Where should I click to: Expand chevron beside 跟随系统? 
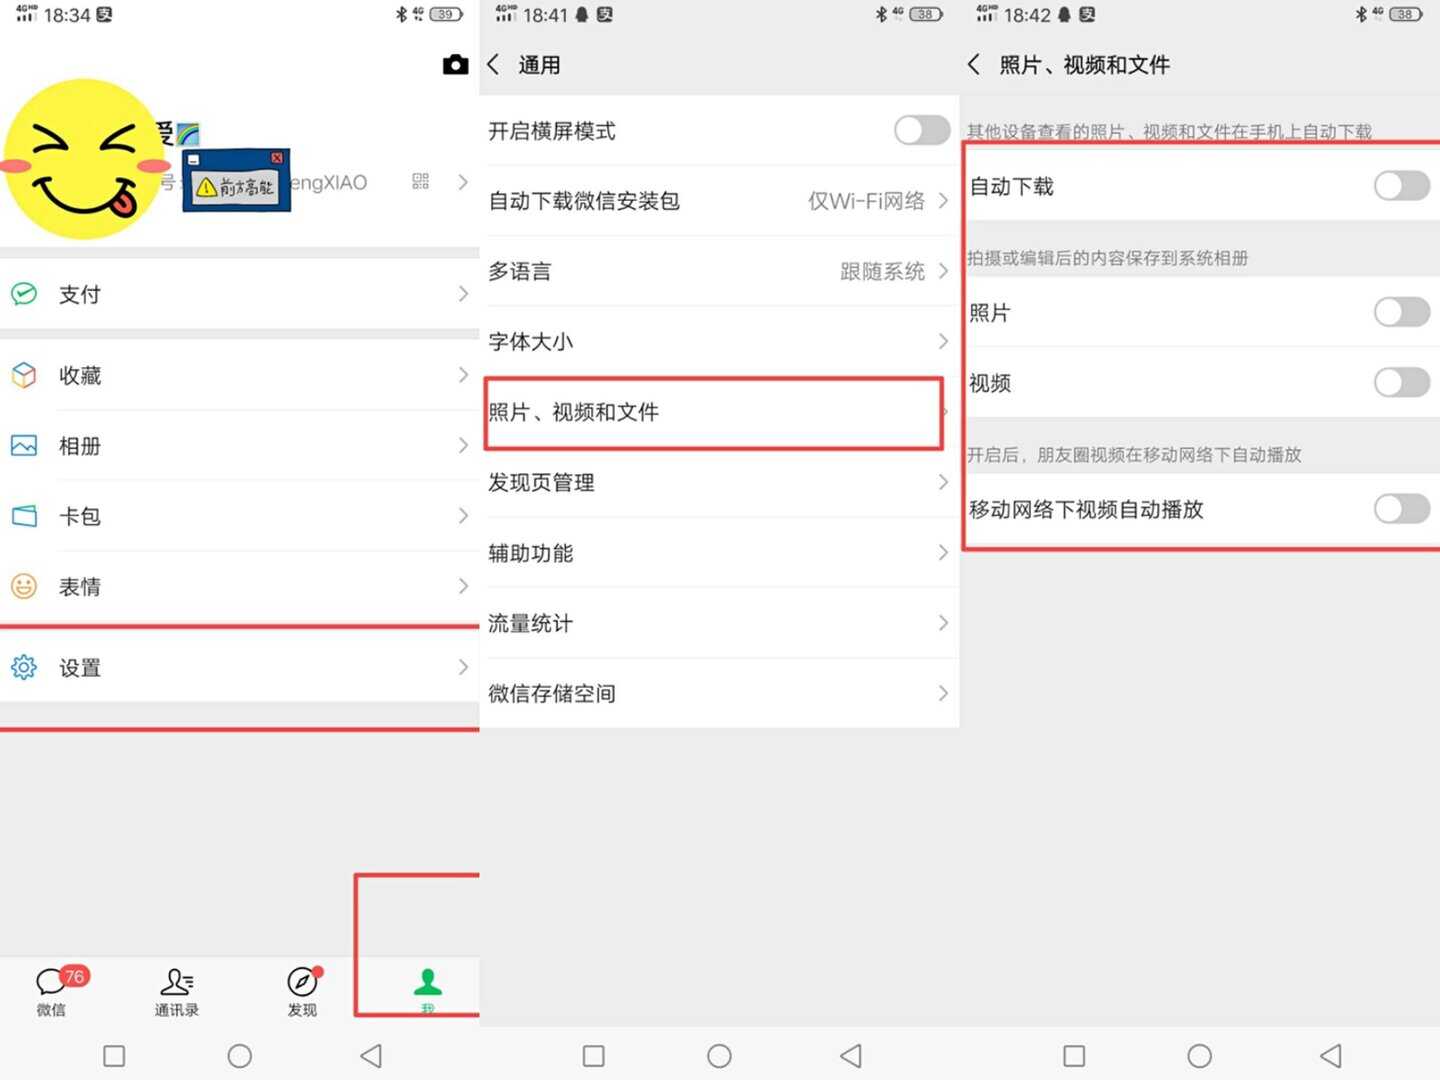(x=943, y=271)
